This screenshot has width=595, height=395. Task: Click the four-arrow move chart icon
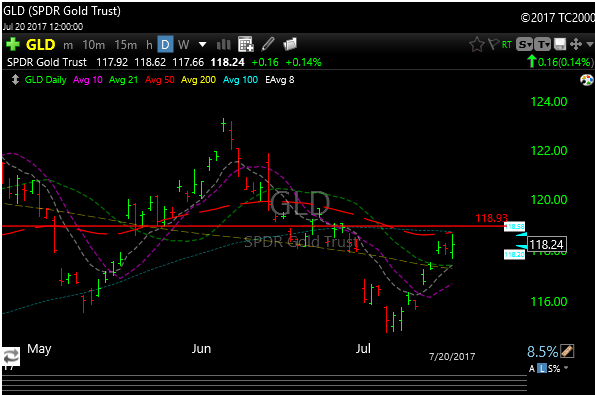coord(576,44)
